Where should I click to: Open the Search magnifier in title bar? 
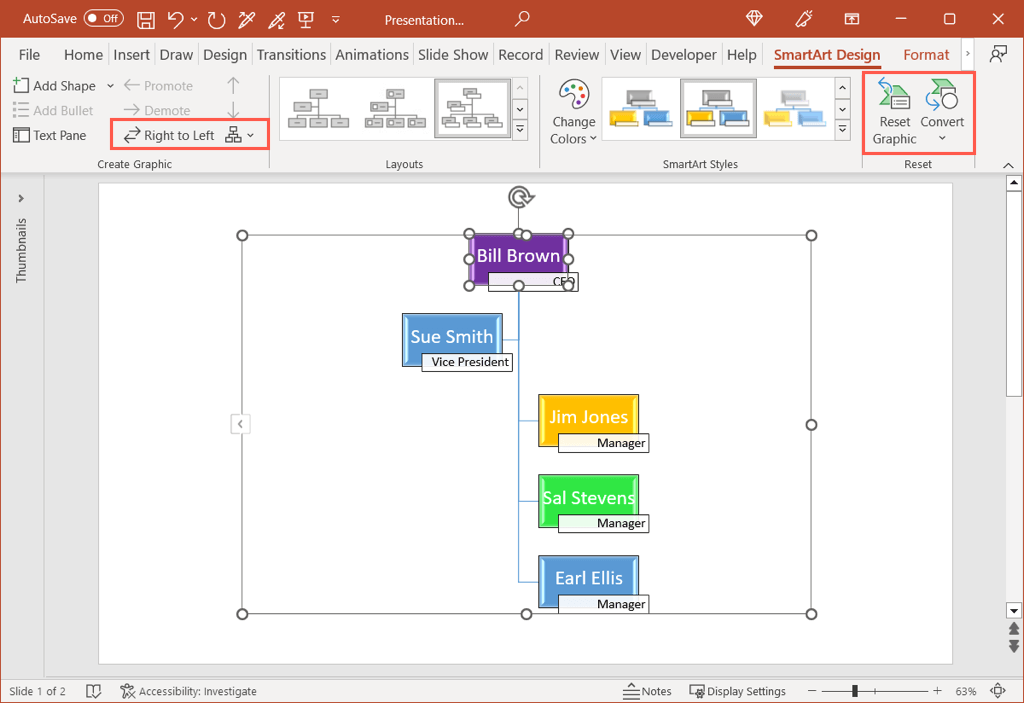pos(521,19)
